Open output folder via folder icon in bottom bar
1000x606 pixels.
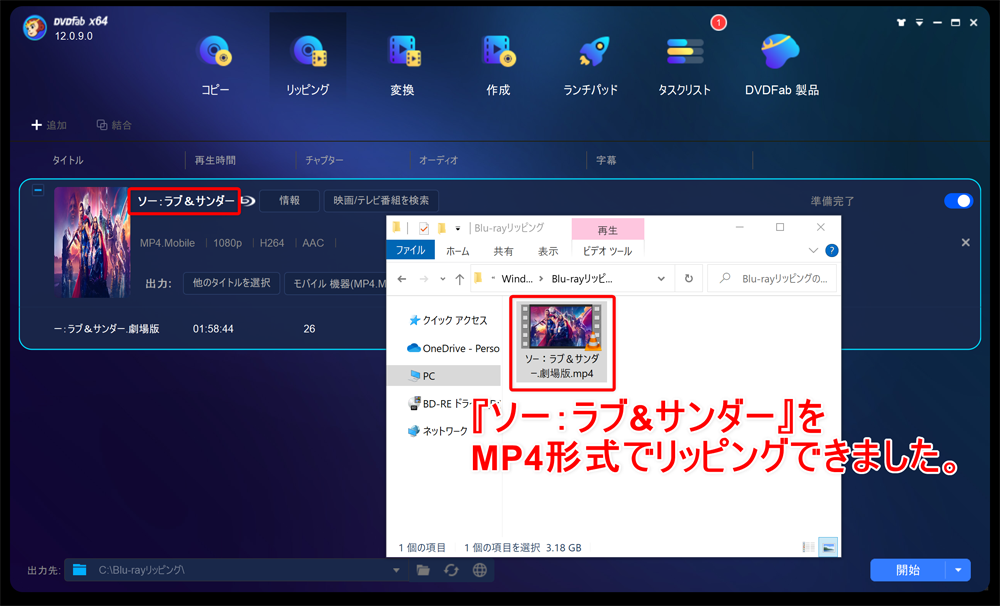point(423,570)
